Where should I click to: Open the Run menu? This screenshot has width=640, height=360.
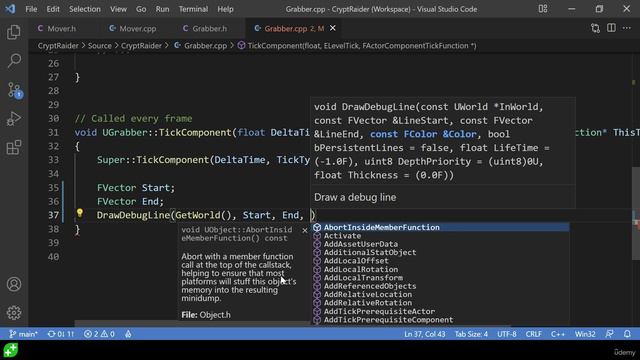click(x=162, y=9)
